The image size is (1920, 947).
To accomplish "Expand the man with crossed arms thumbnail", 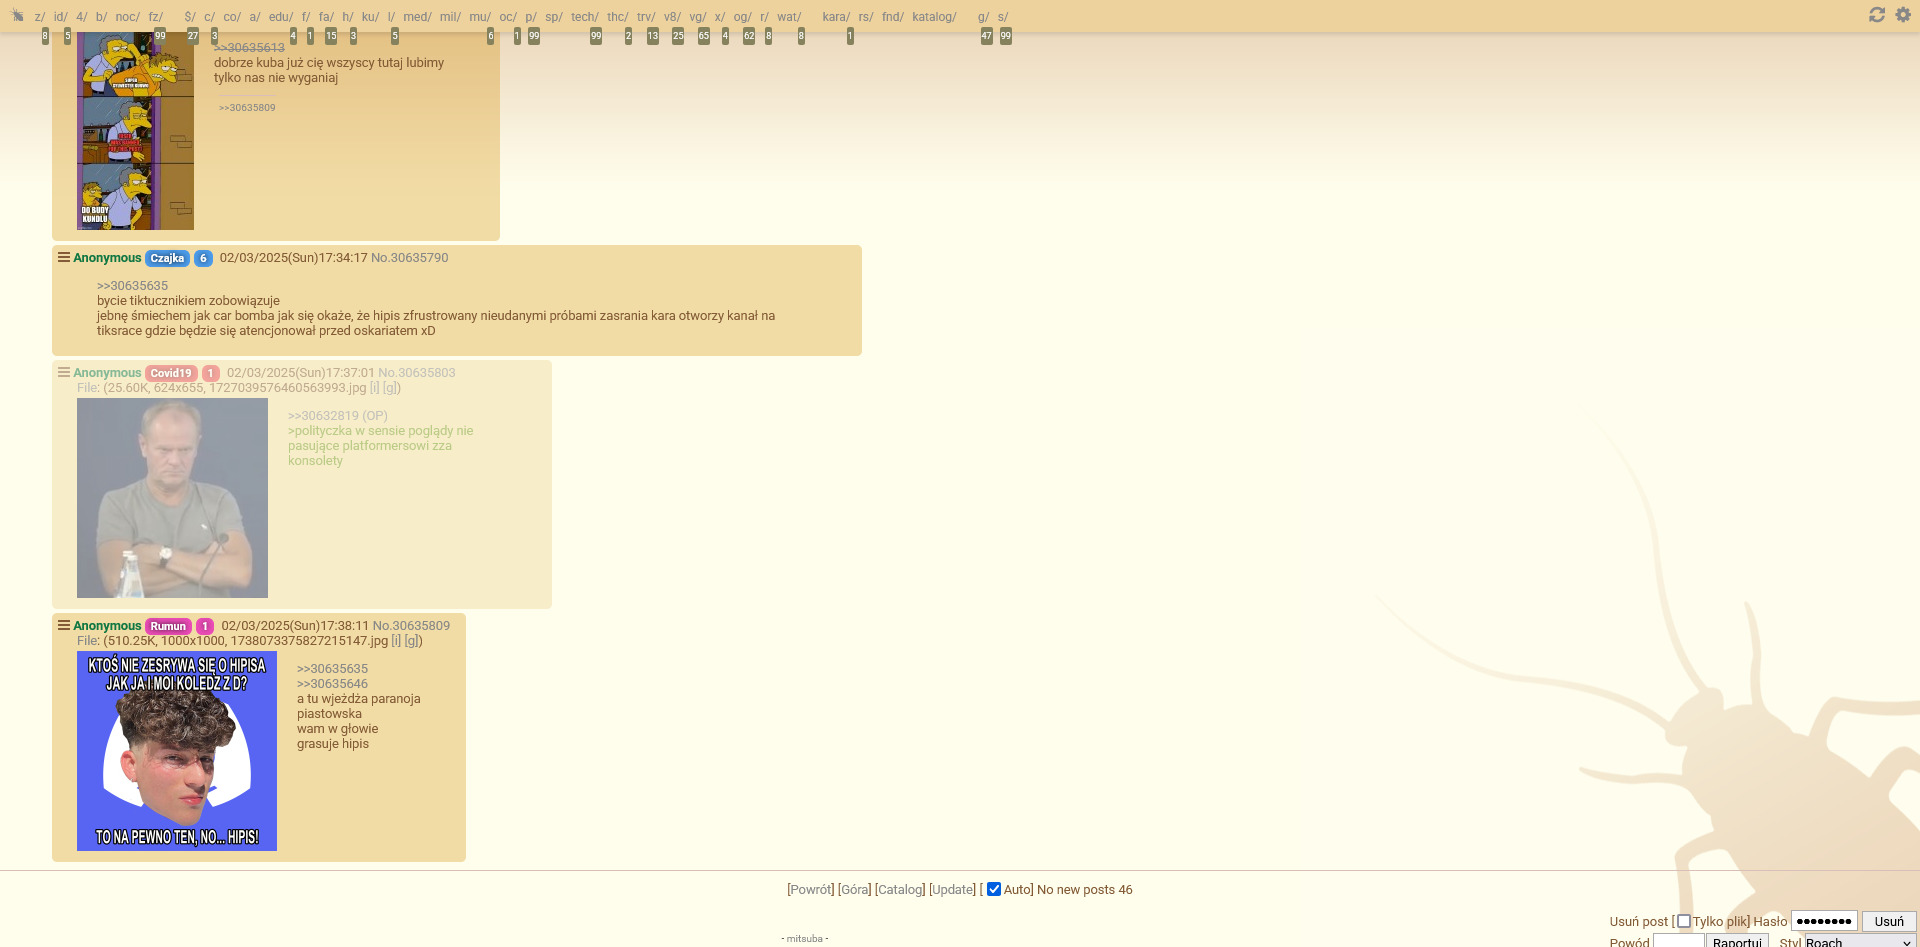I will click(172, 498).
